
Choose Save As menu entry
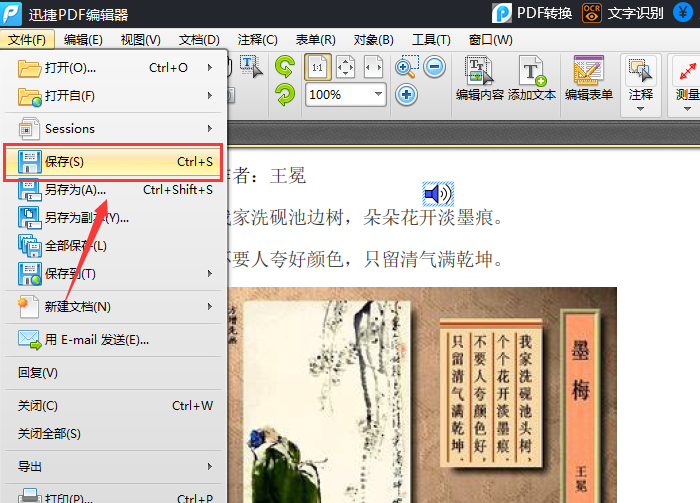point(113,190)
